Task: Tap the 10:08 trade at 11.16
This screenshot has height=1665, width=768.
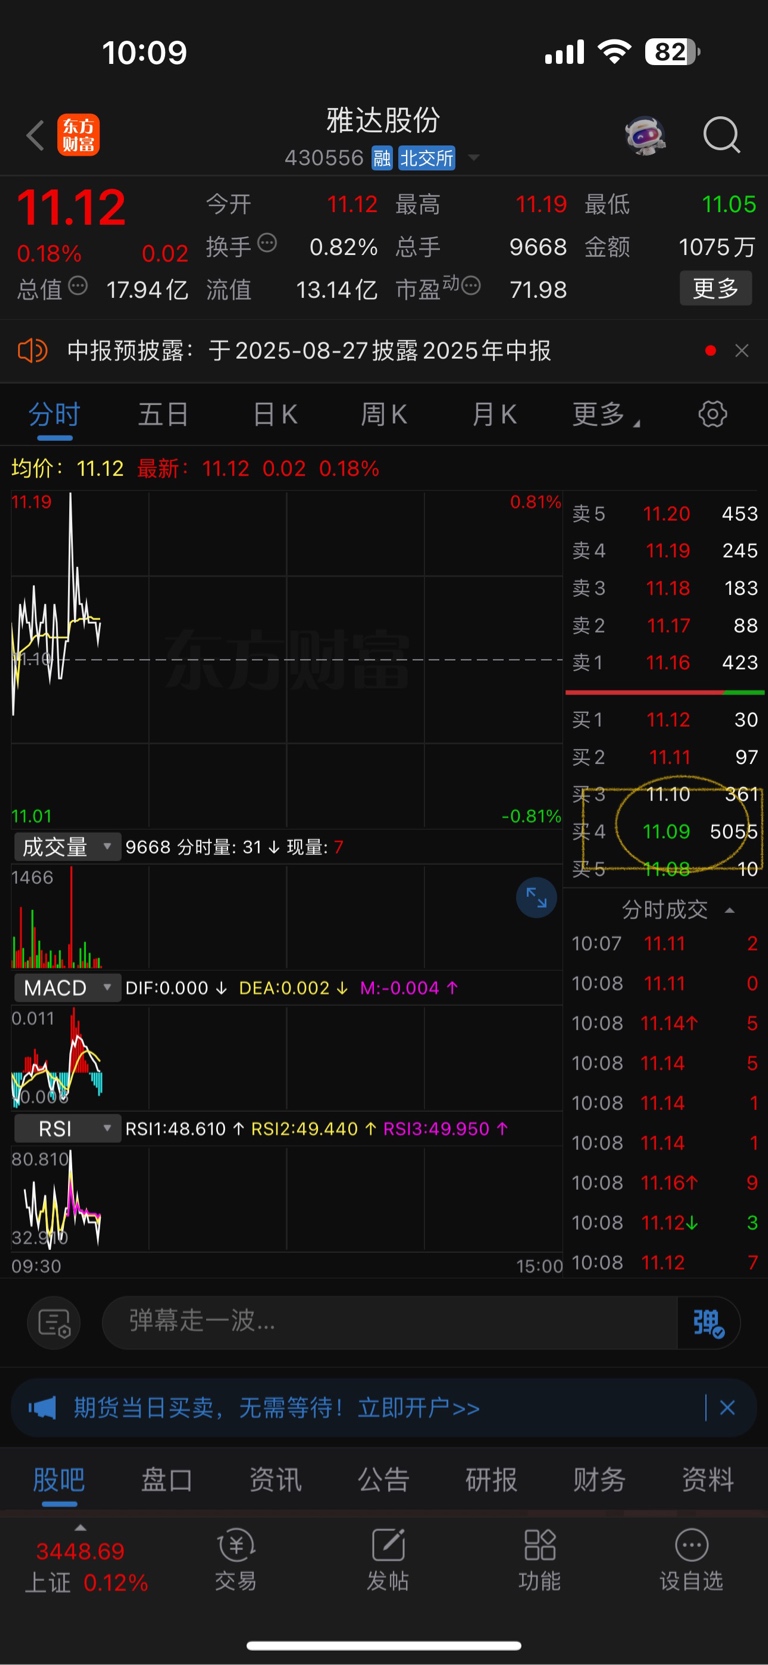Action: (x=665, y=1183)
